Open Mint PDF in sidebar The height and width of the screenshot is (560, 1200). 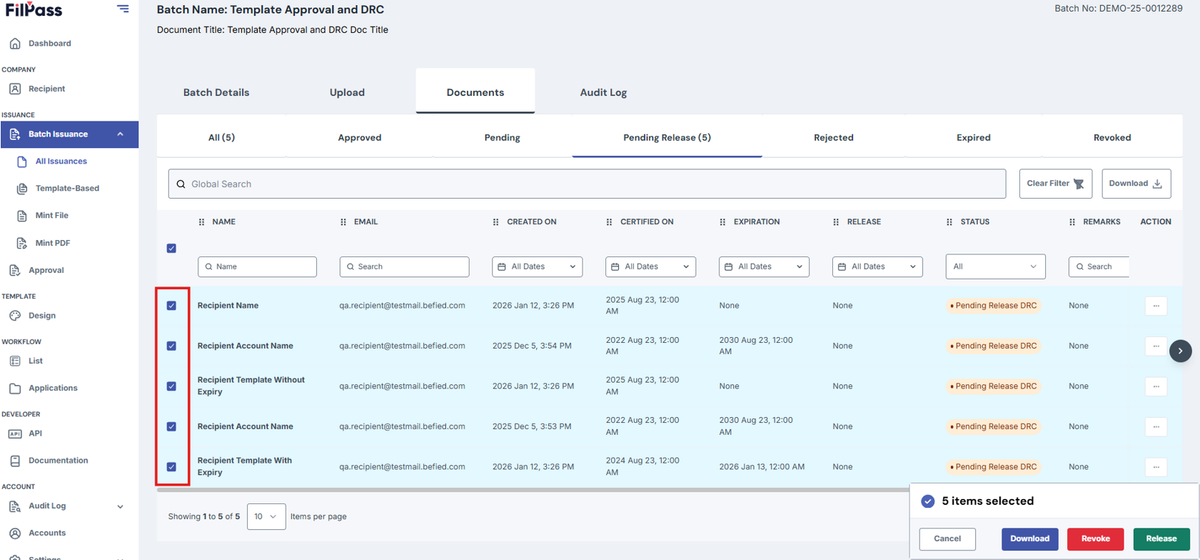pyautogui.click(x=51, y=242)
